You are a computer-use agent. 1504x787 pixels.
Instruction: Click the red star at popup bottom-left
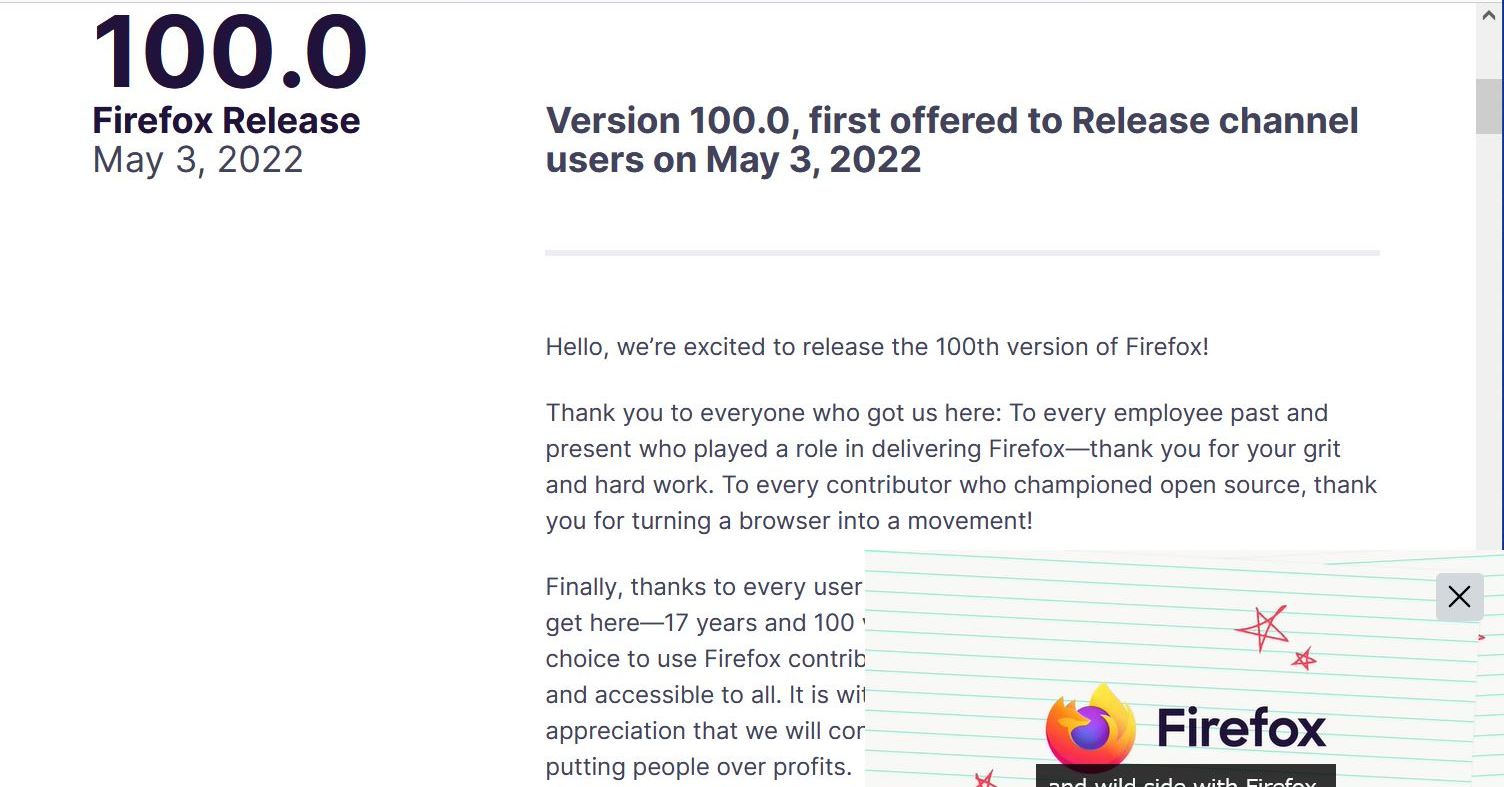pos(984,778)
